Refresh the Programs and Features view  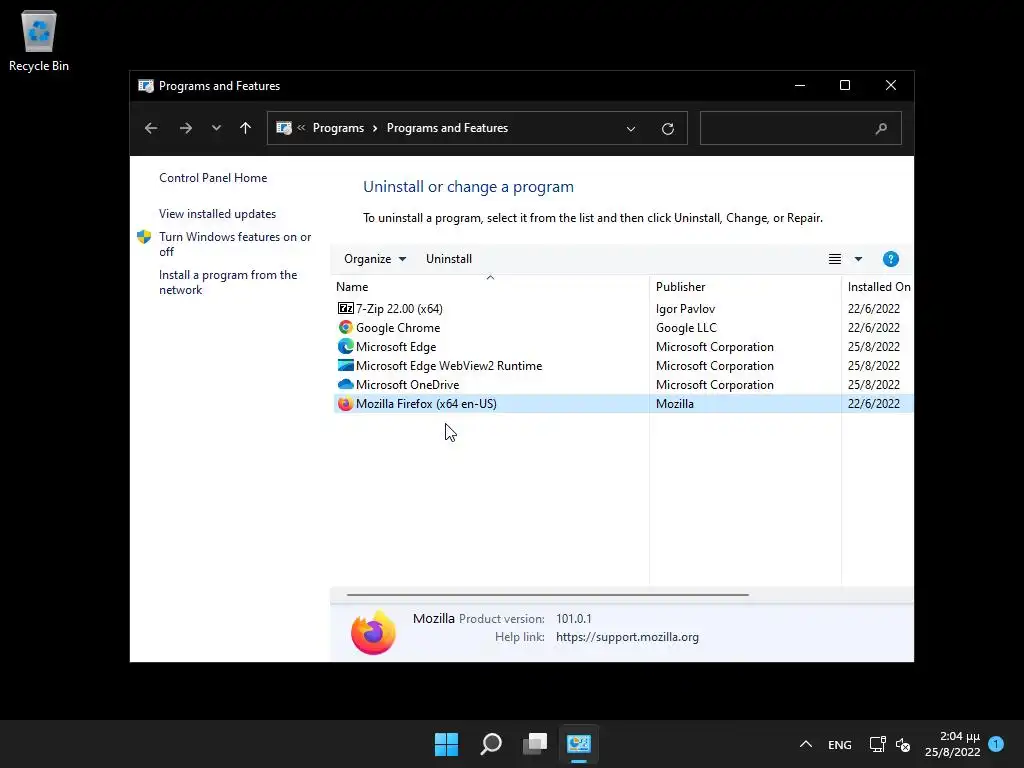[x=667, y=129]
